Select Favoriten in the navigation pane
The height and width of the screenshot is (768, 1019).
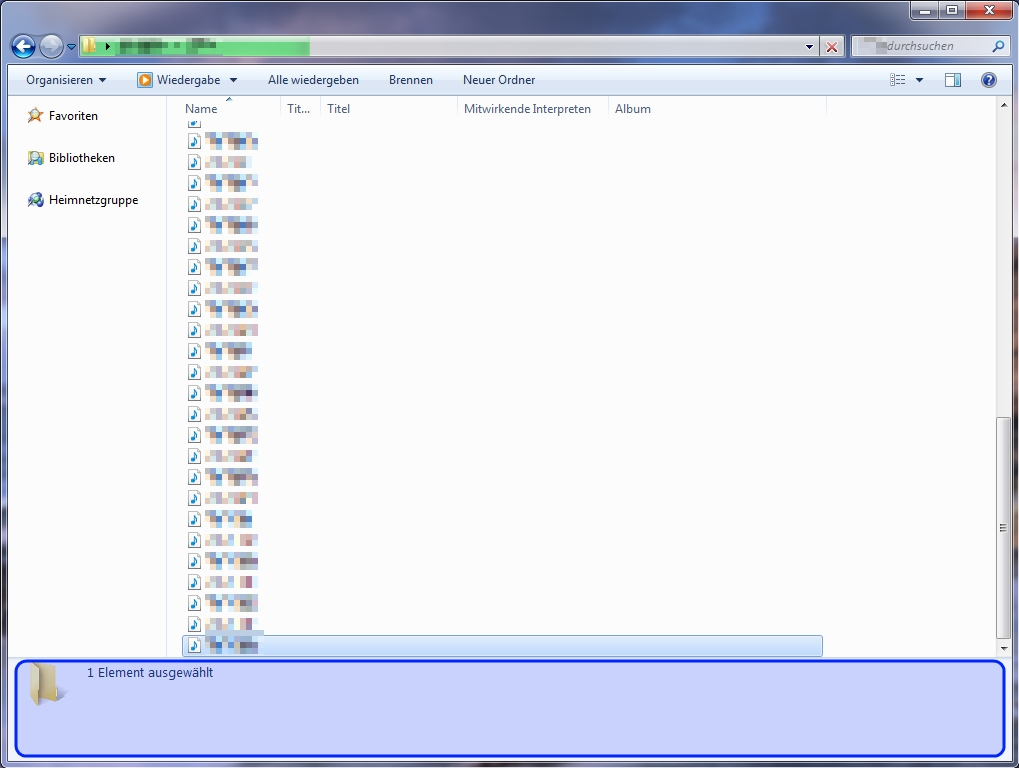coord(73,116)
